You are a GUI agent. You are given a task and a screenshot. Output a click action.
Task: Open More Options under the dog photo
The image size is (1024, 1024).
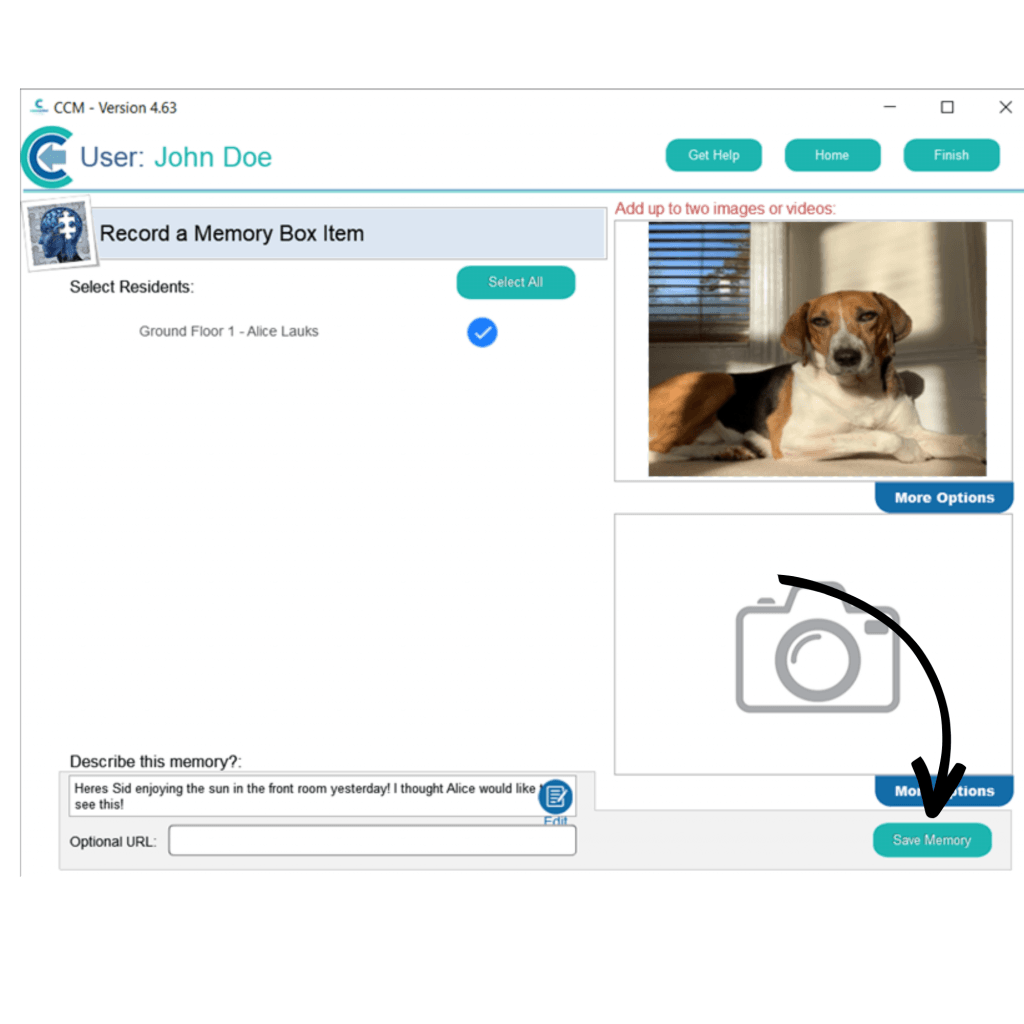[943, 498]
